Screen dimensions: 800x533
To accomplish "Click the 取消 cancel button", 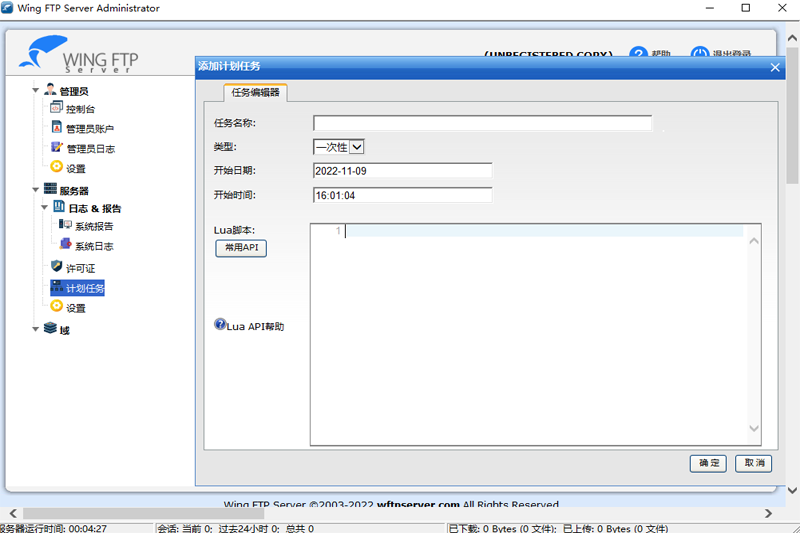I will [x=753, y=463].
